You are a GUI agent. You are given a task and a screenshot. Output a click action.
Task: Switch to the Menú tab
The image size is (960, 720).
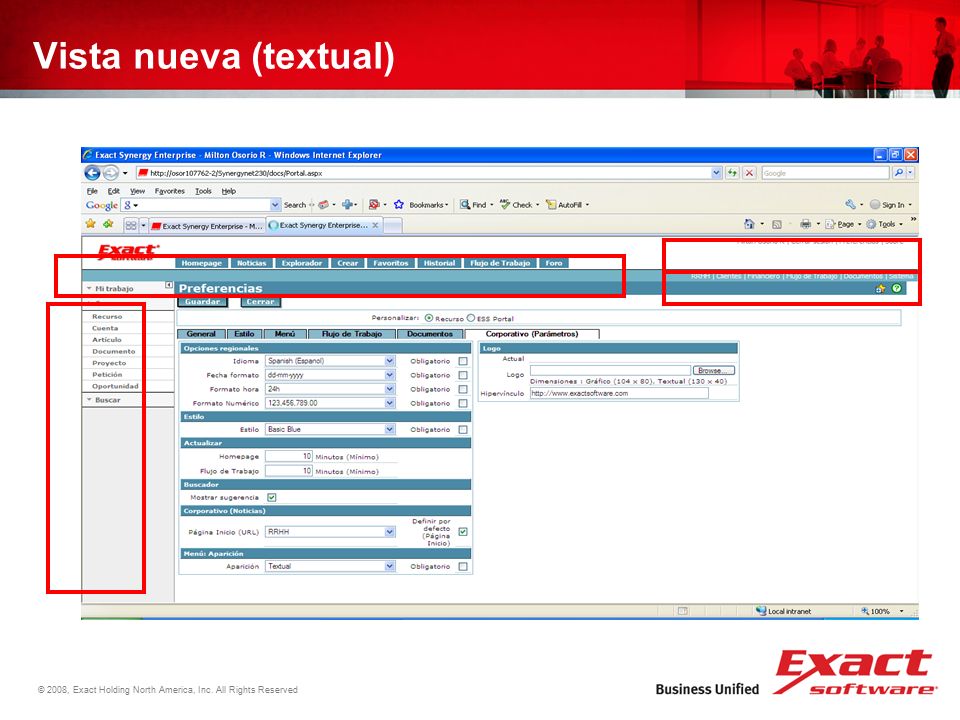click(x=285, y=334)
